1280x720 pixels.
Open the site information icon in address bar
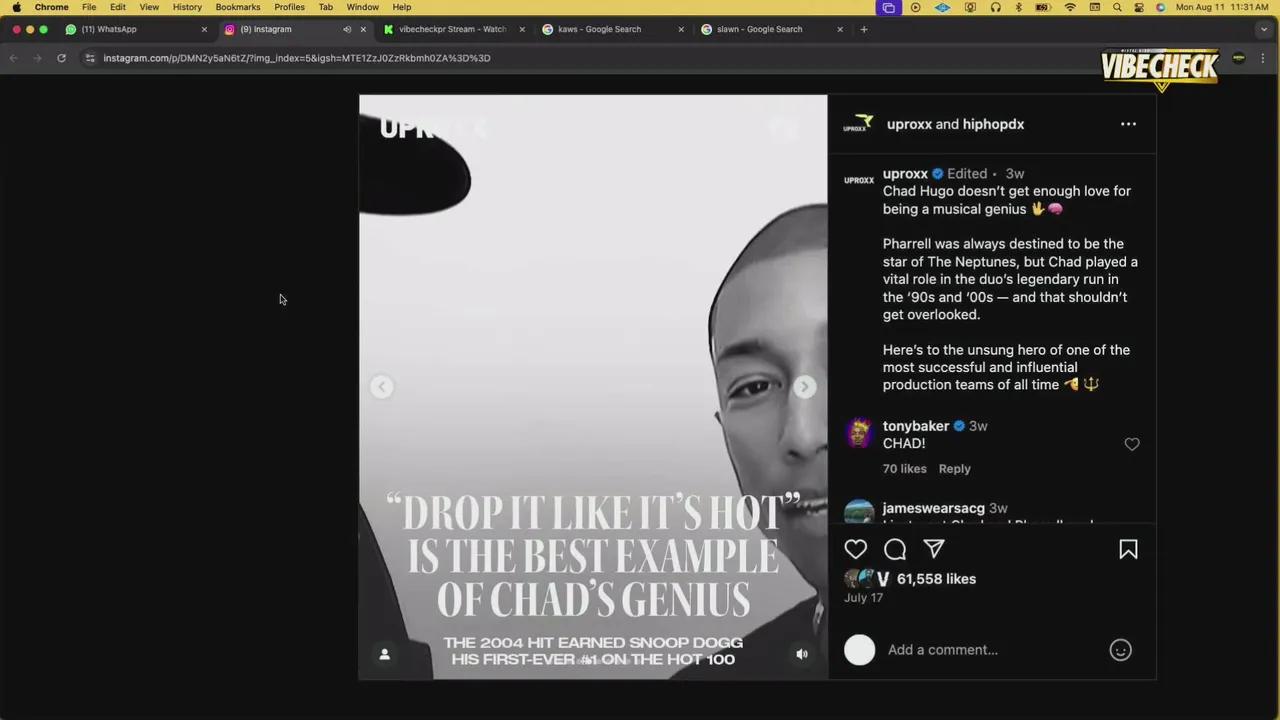[90, 58]
